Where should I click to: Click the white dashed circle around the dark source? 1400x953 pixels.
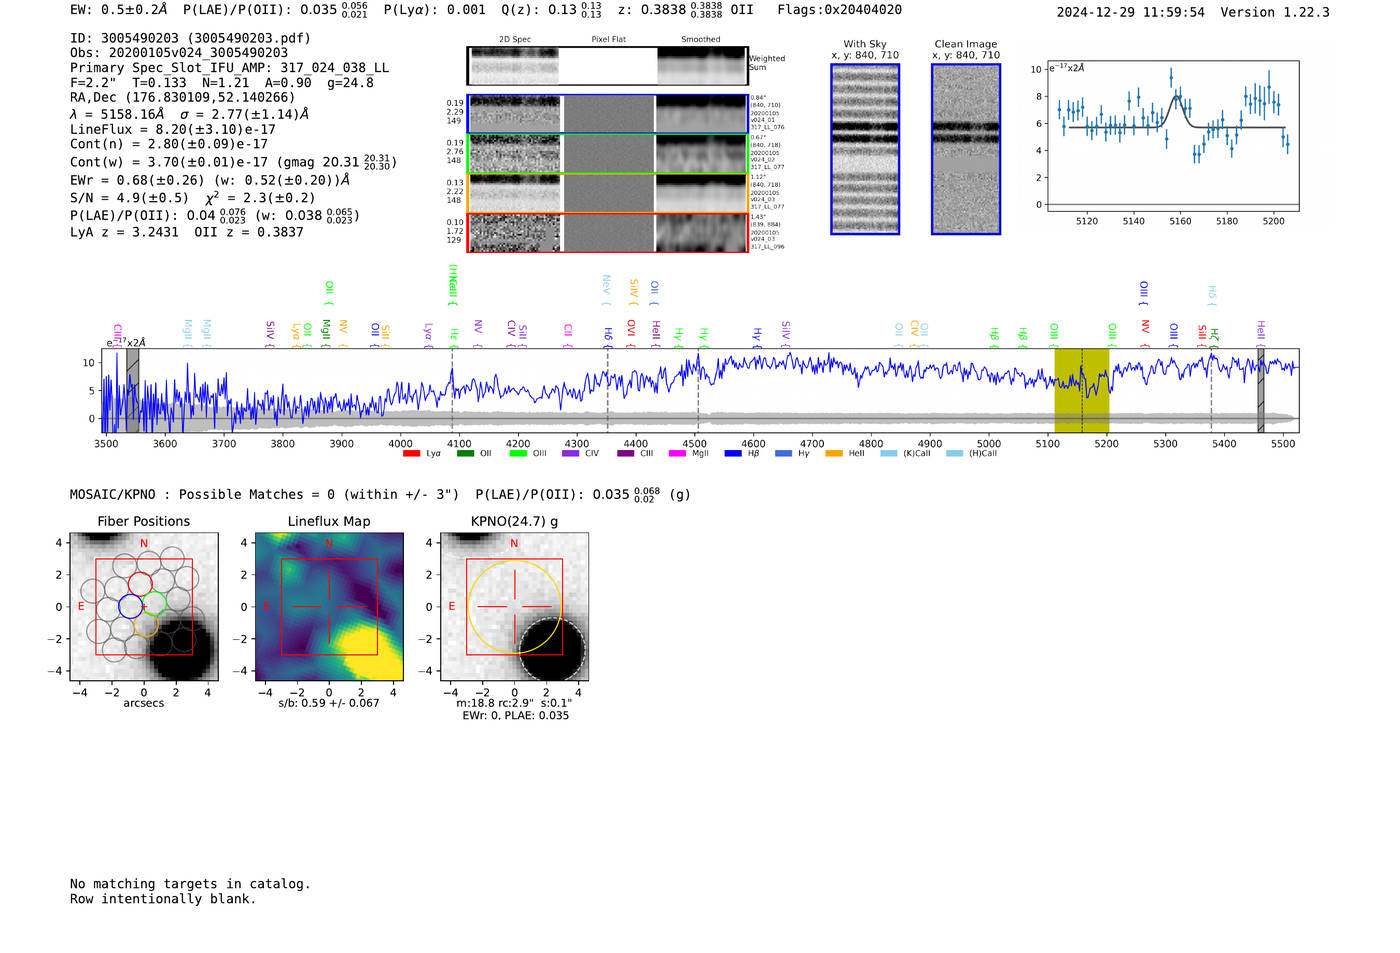click(552, 650)
